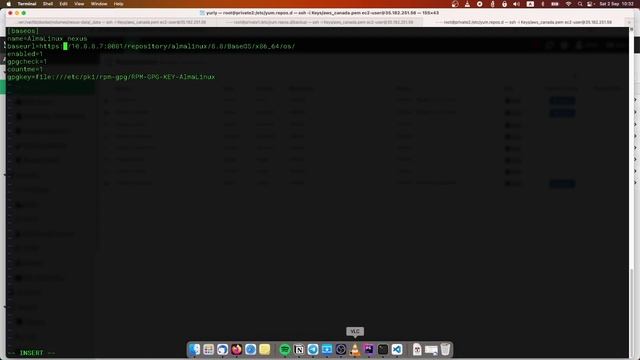This screenshot has width=640, height=360.
Task: Open the Apple menu
Action: tap(9, 4)
